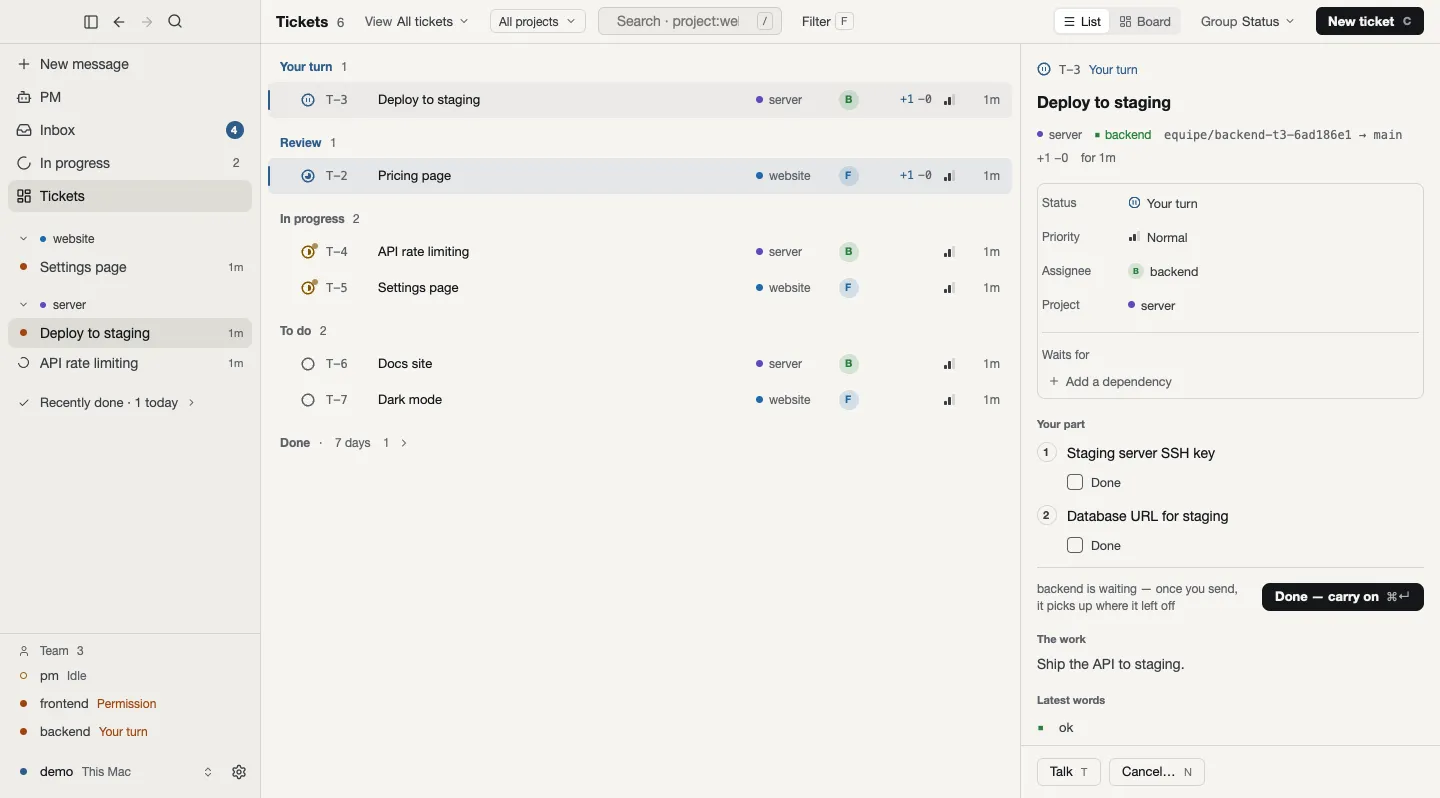Click the New ticket button

point(1370,21)
